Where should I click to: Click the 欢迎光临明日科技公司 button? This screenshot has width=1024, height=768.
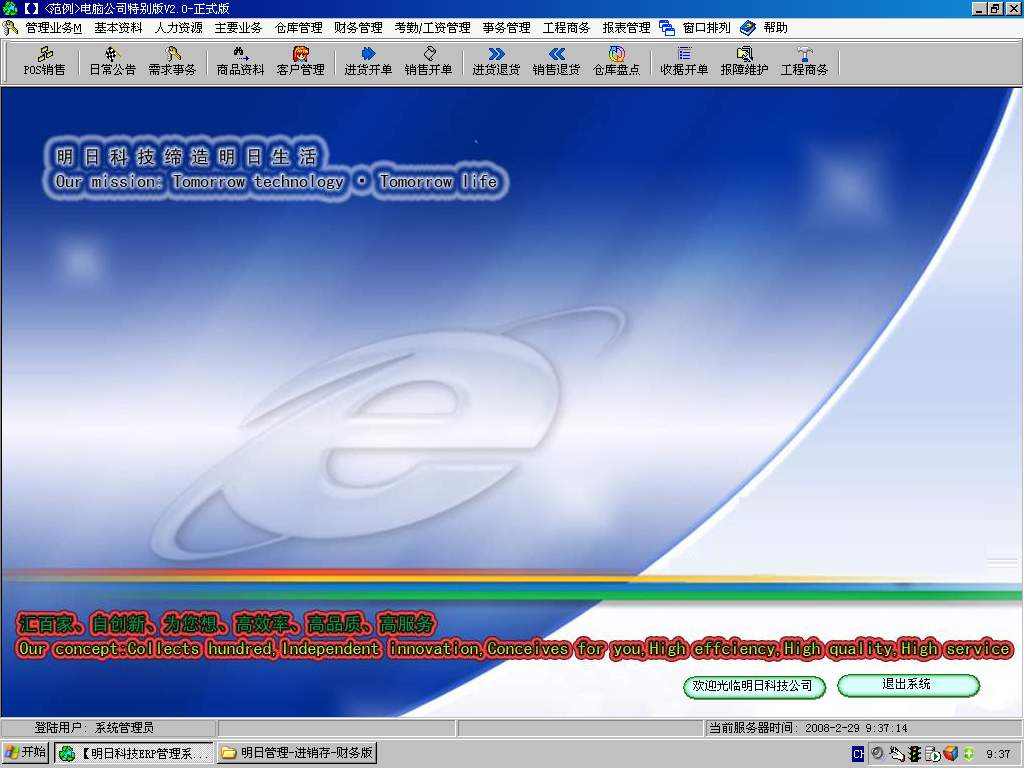754,686
